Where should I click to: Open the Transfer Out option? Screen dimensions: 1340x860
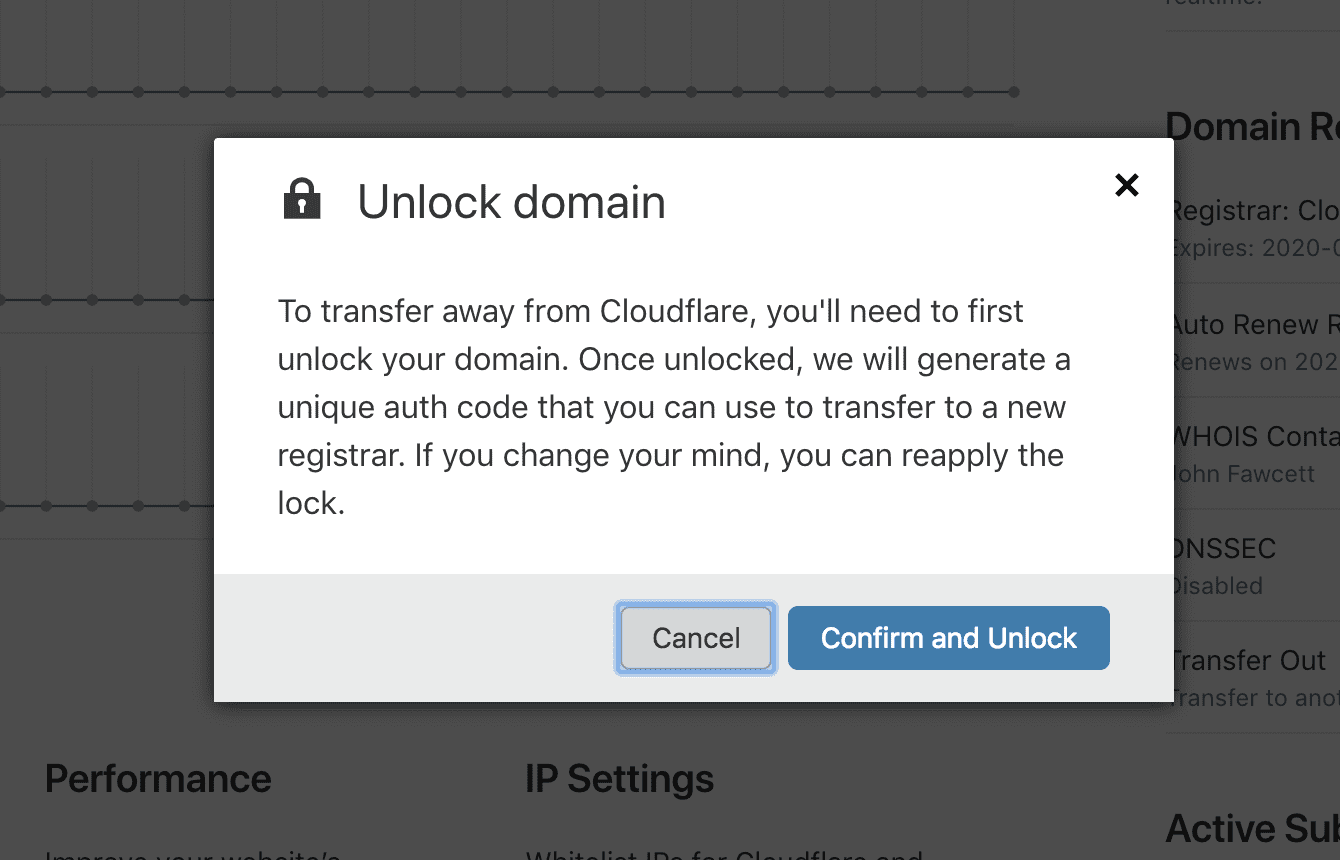pos(1253,677)
